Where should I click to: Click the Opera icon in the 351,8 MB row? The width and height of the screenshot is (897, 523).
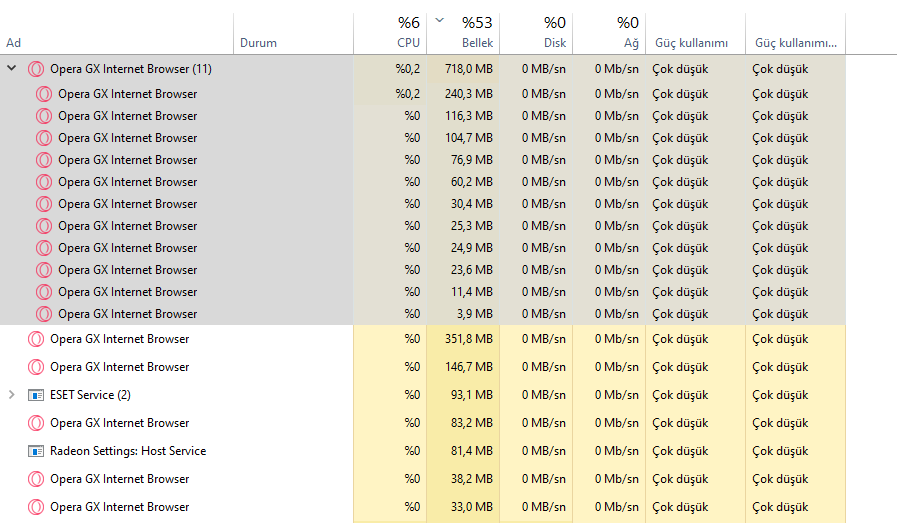click(36, 339)
